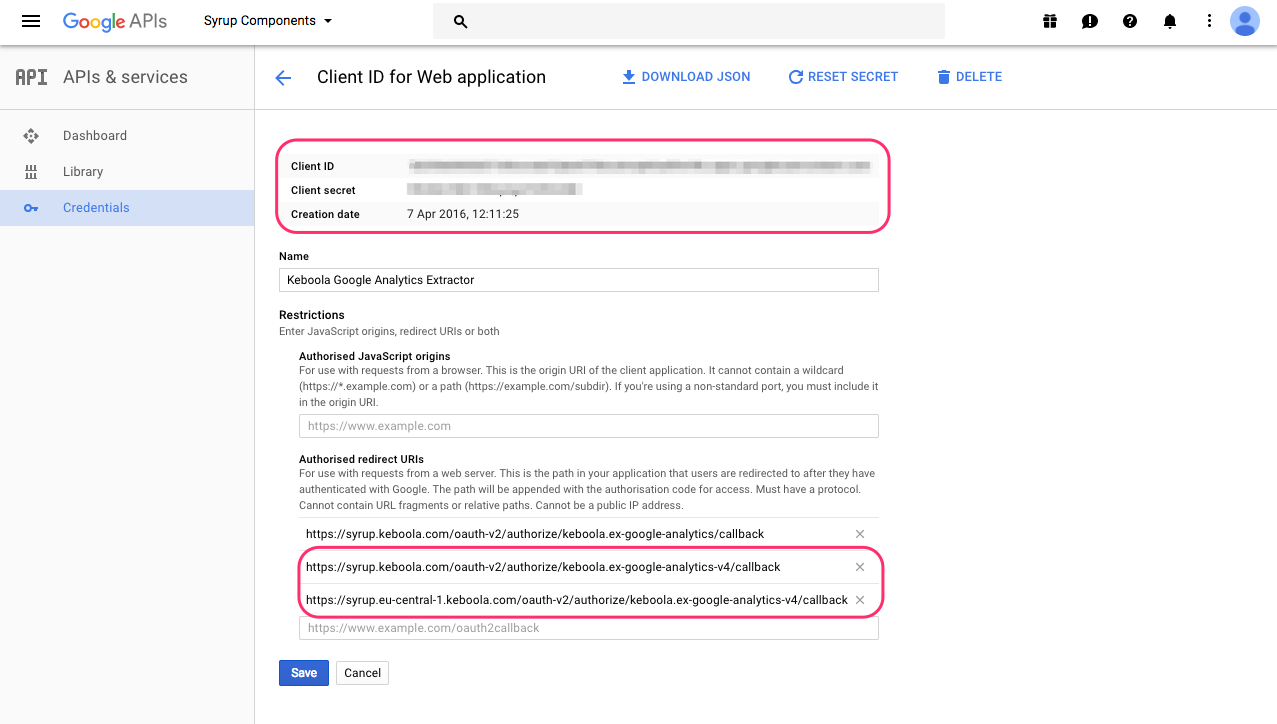The width and height of the screenshot is (1277, 724).
Task: Open the three-dot utilities menu
Action: [x=1209, y=21]
